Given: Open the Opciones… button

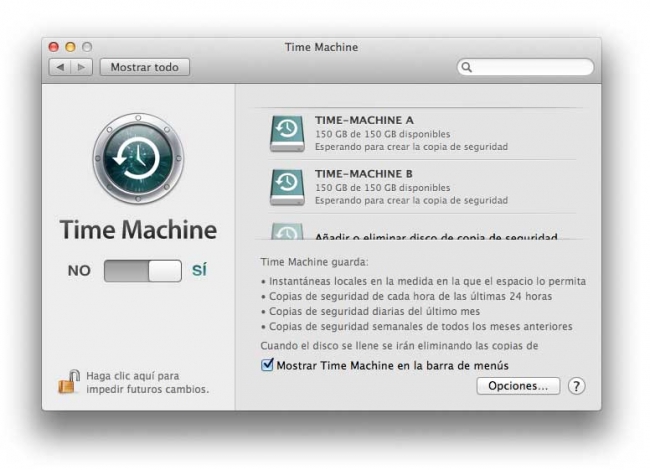Looking at the screenshot, I should (518, 386).
